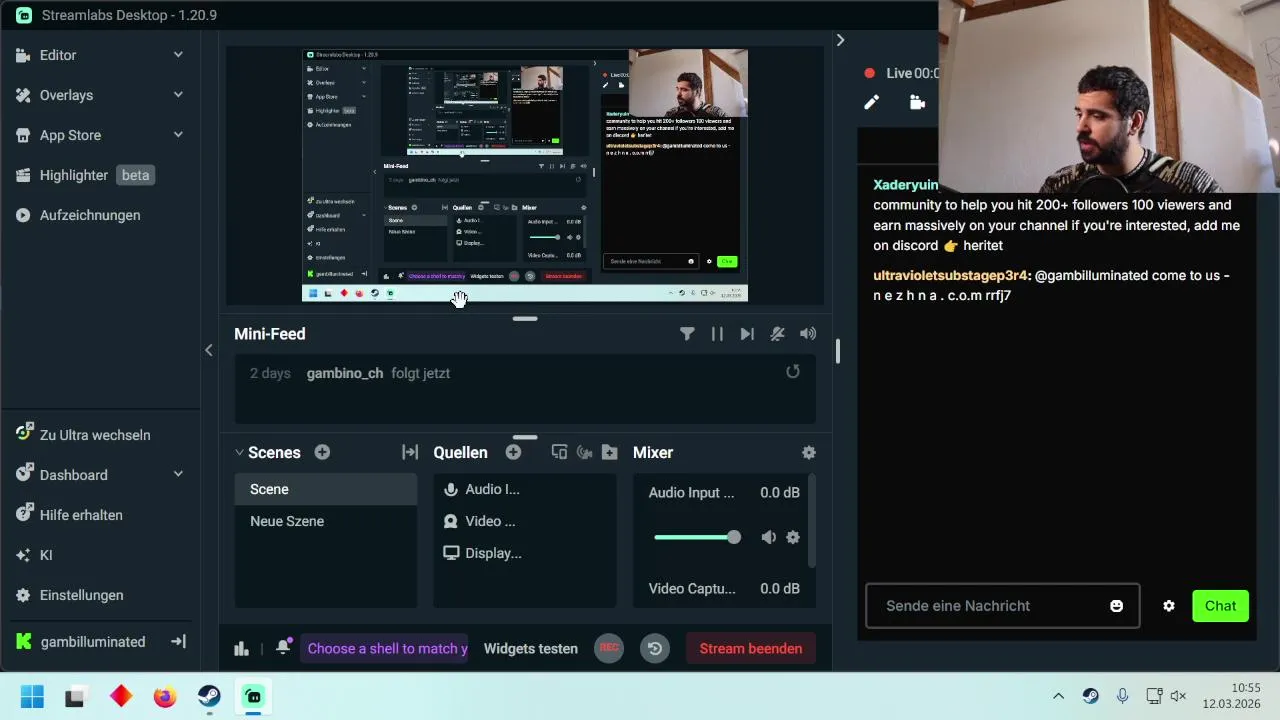Add a new source in Quellen
The width and height of the screenshot is (1280, 720).
[513, 453]
